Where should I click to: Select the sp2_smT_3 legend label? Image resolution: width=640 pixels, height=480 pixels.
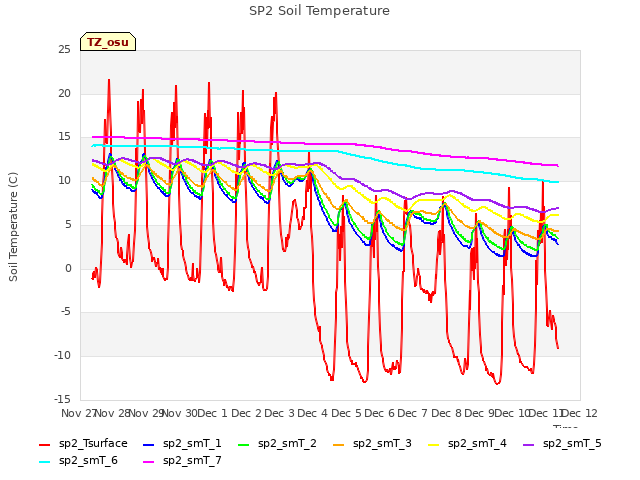click(x=382, y=444)
